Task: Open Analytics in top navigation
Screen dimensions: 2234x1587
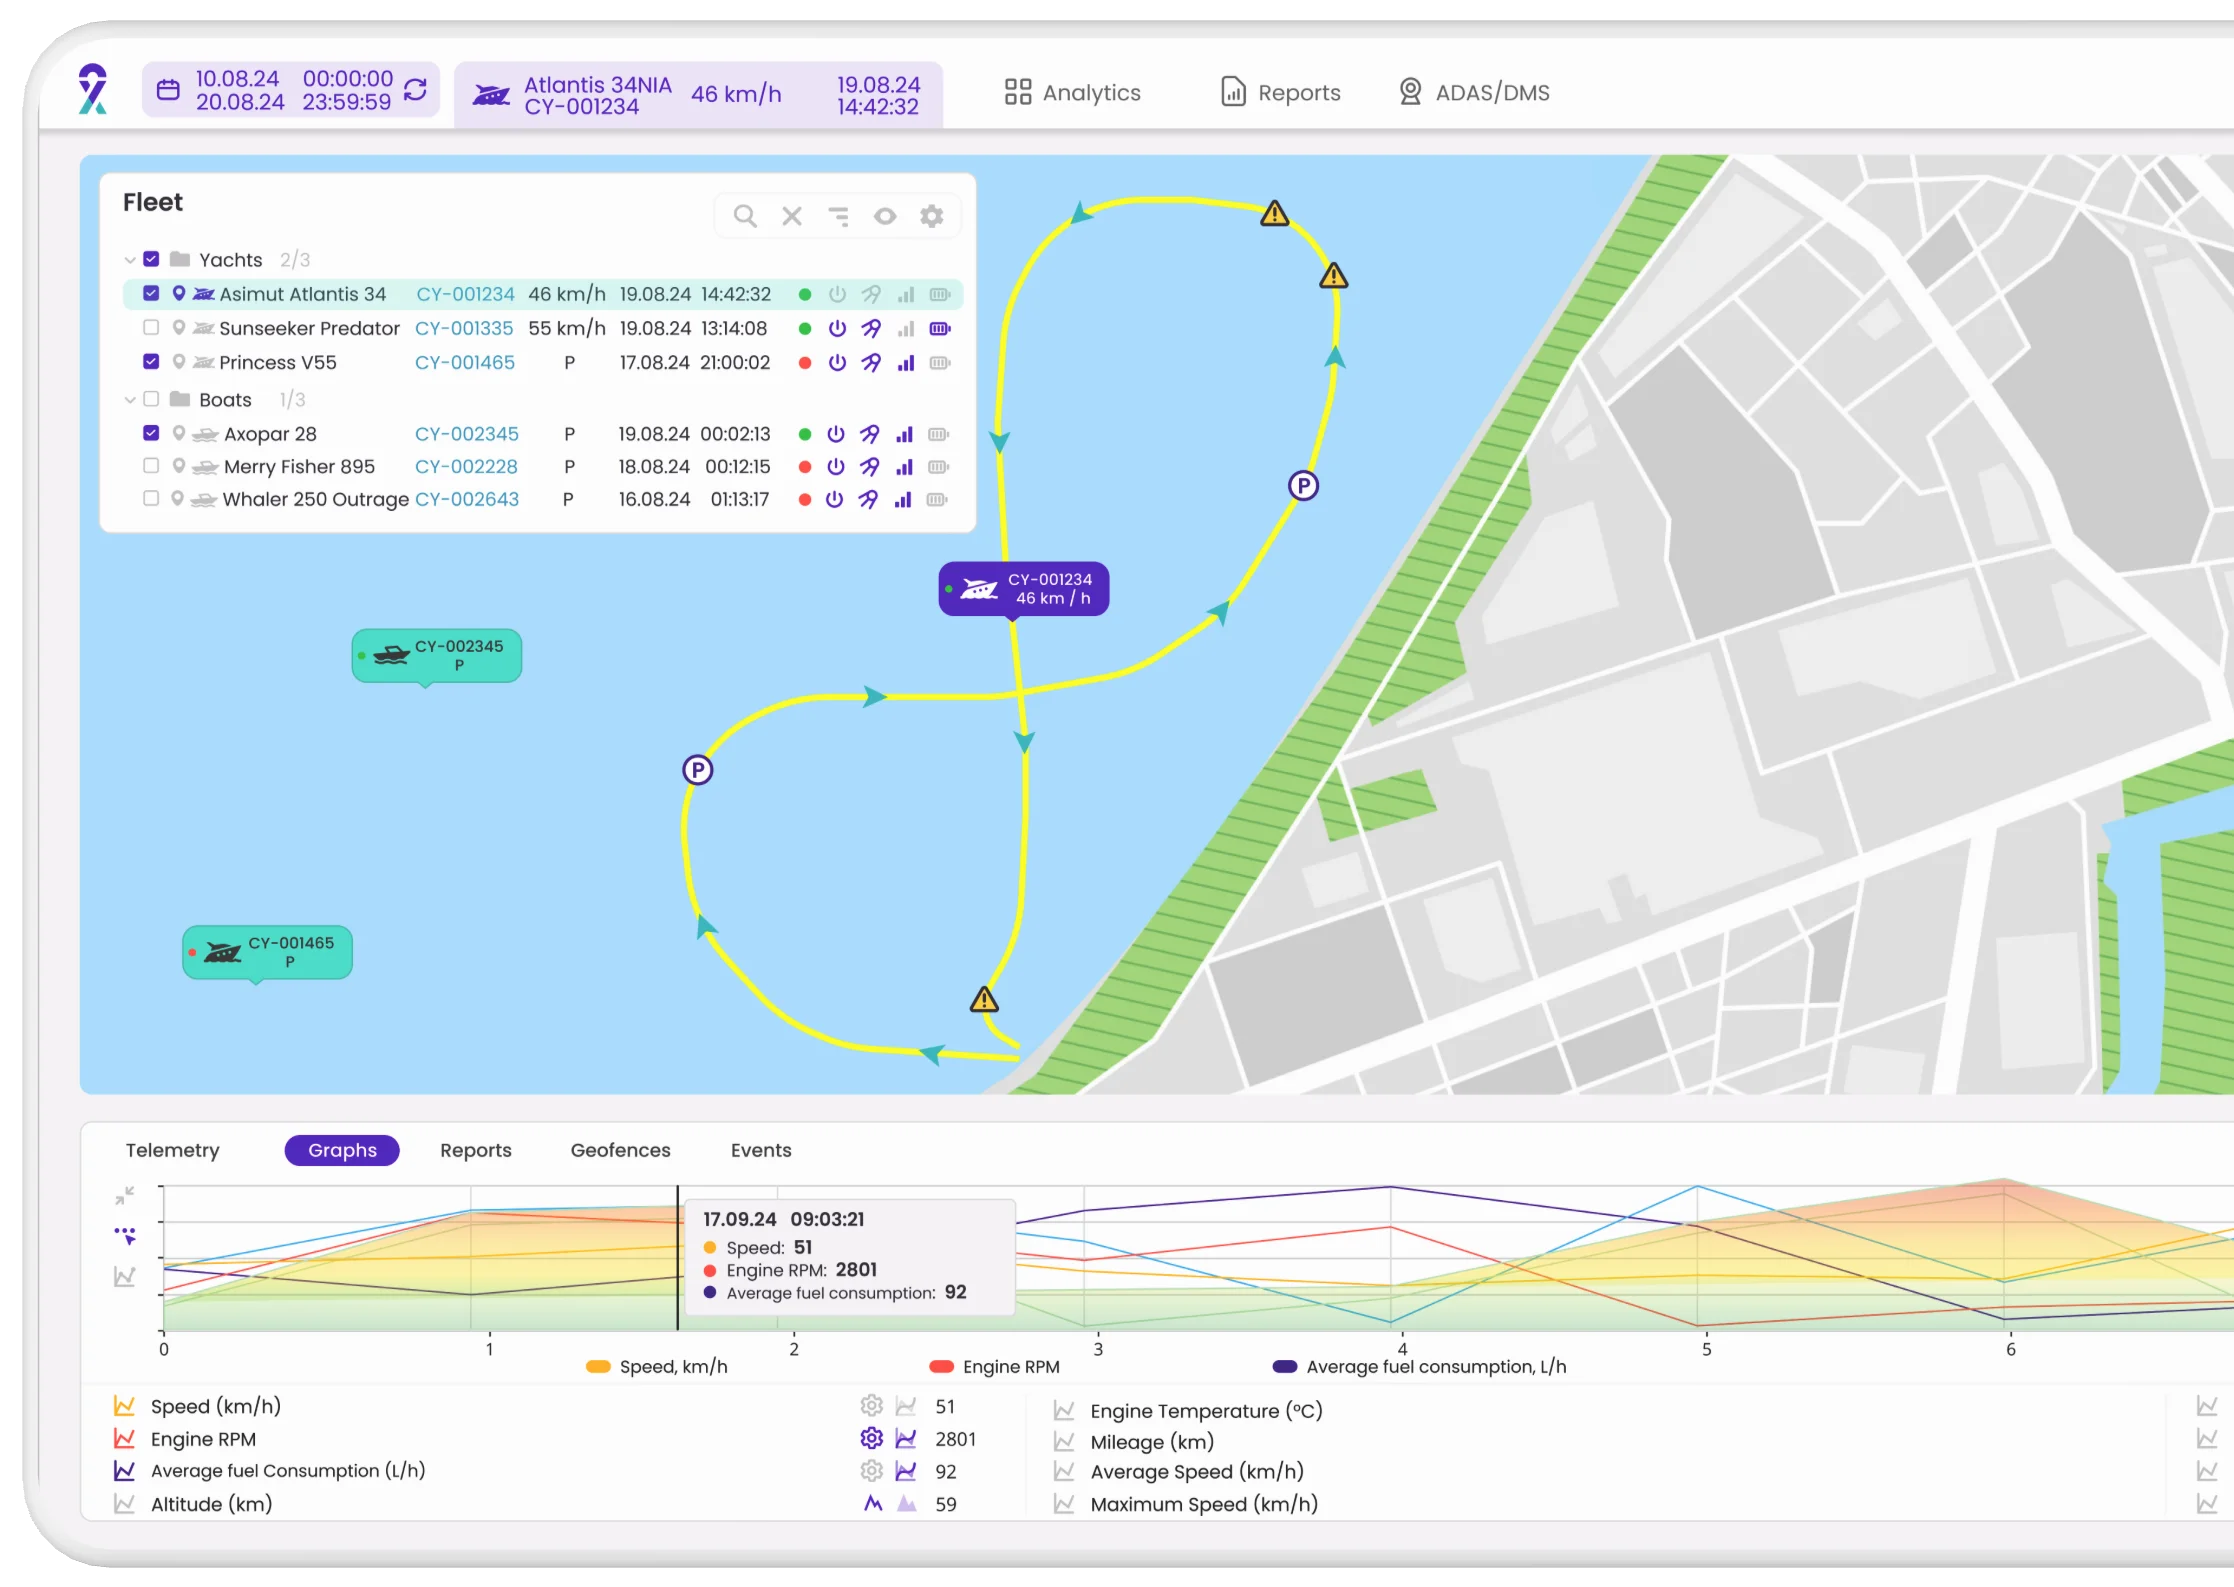Action: tap(1072, 92)
